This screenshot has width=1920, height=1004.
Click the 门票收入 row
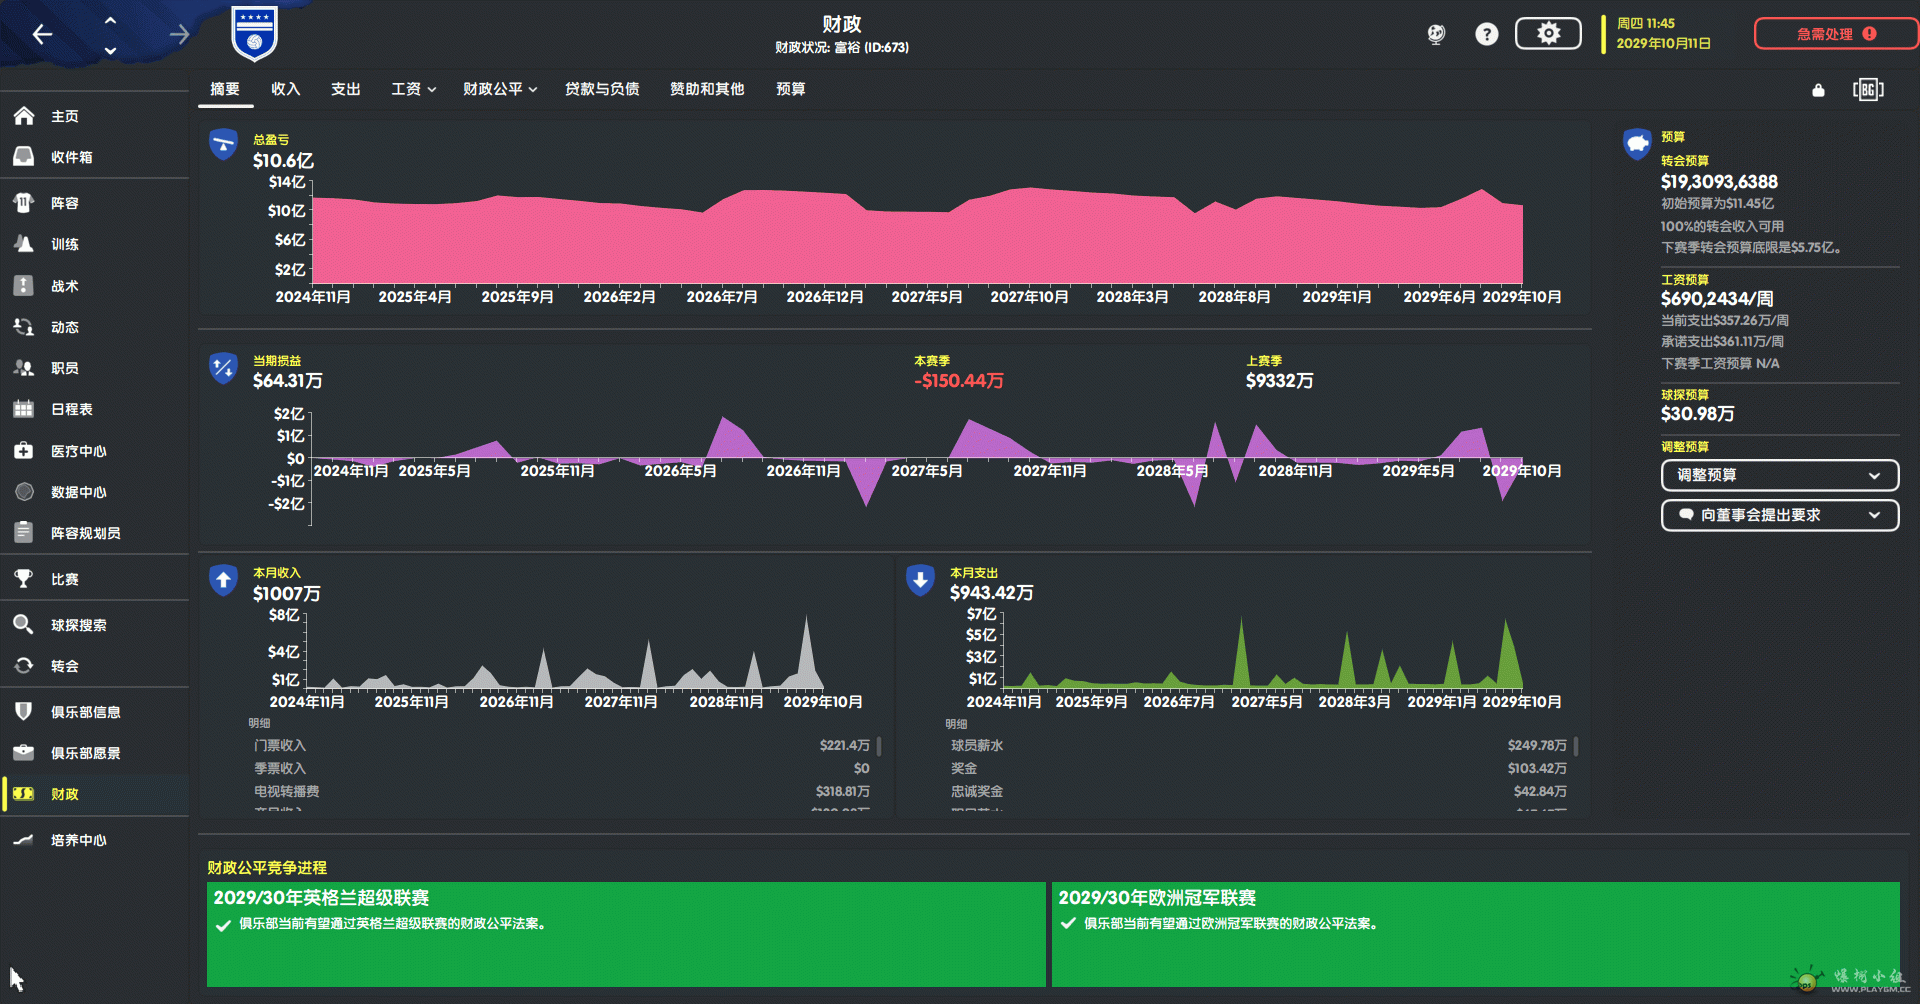tap(561, 746)
